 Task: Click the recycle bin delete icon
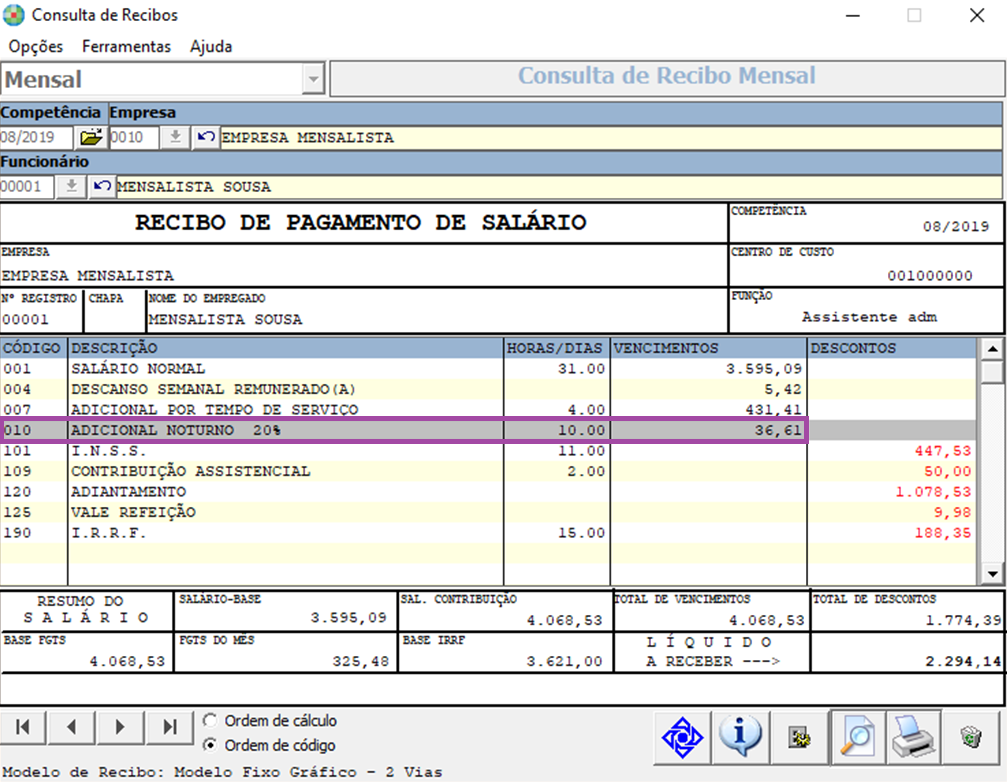pos(971,737)
